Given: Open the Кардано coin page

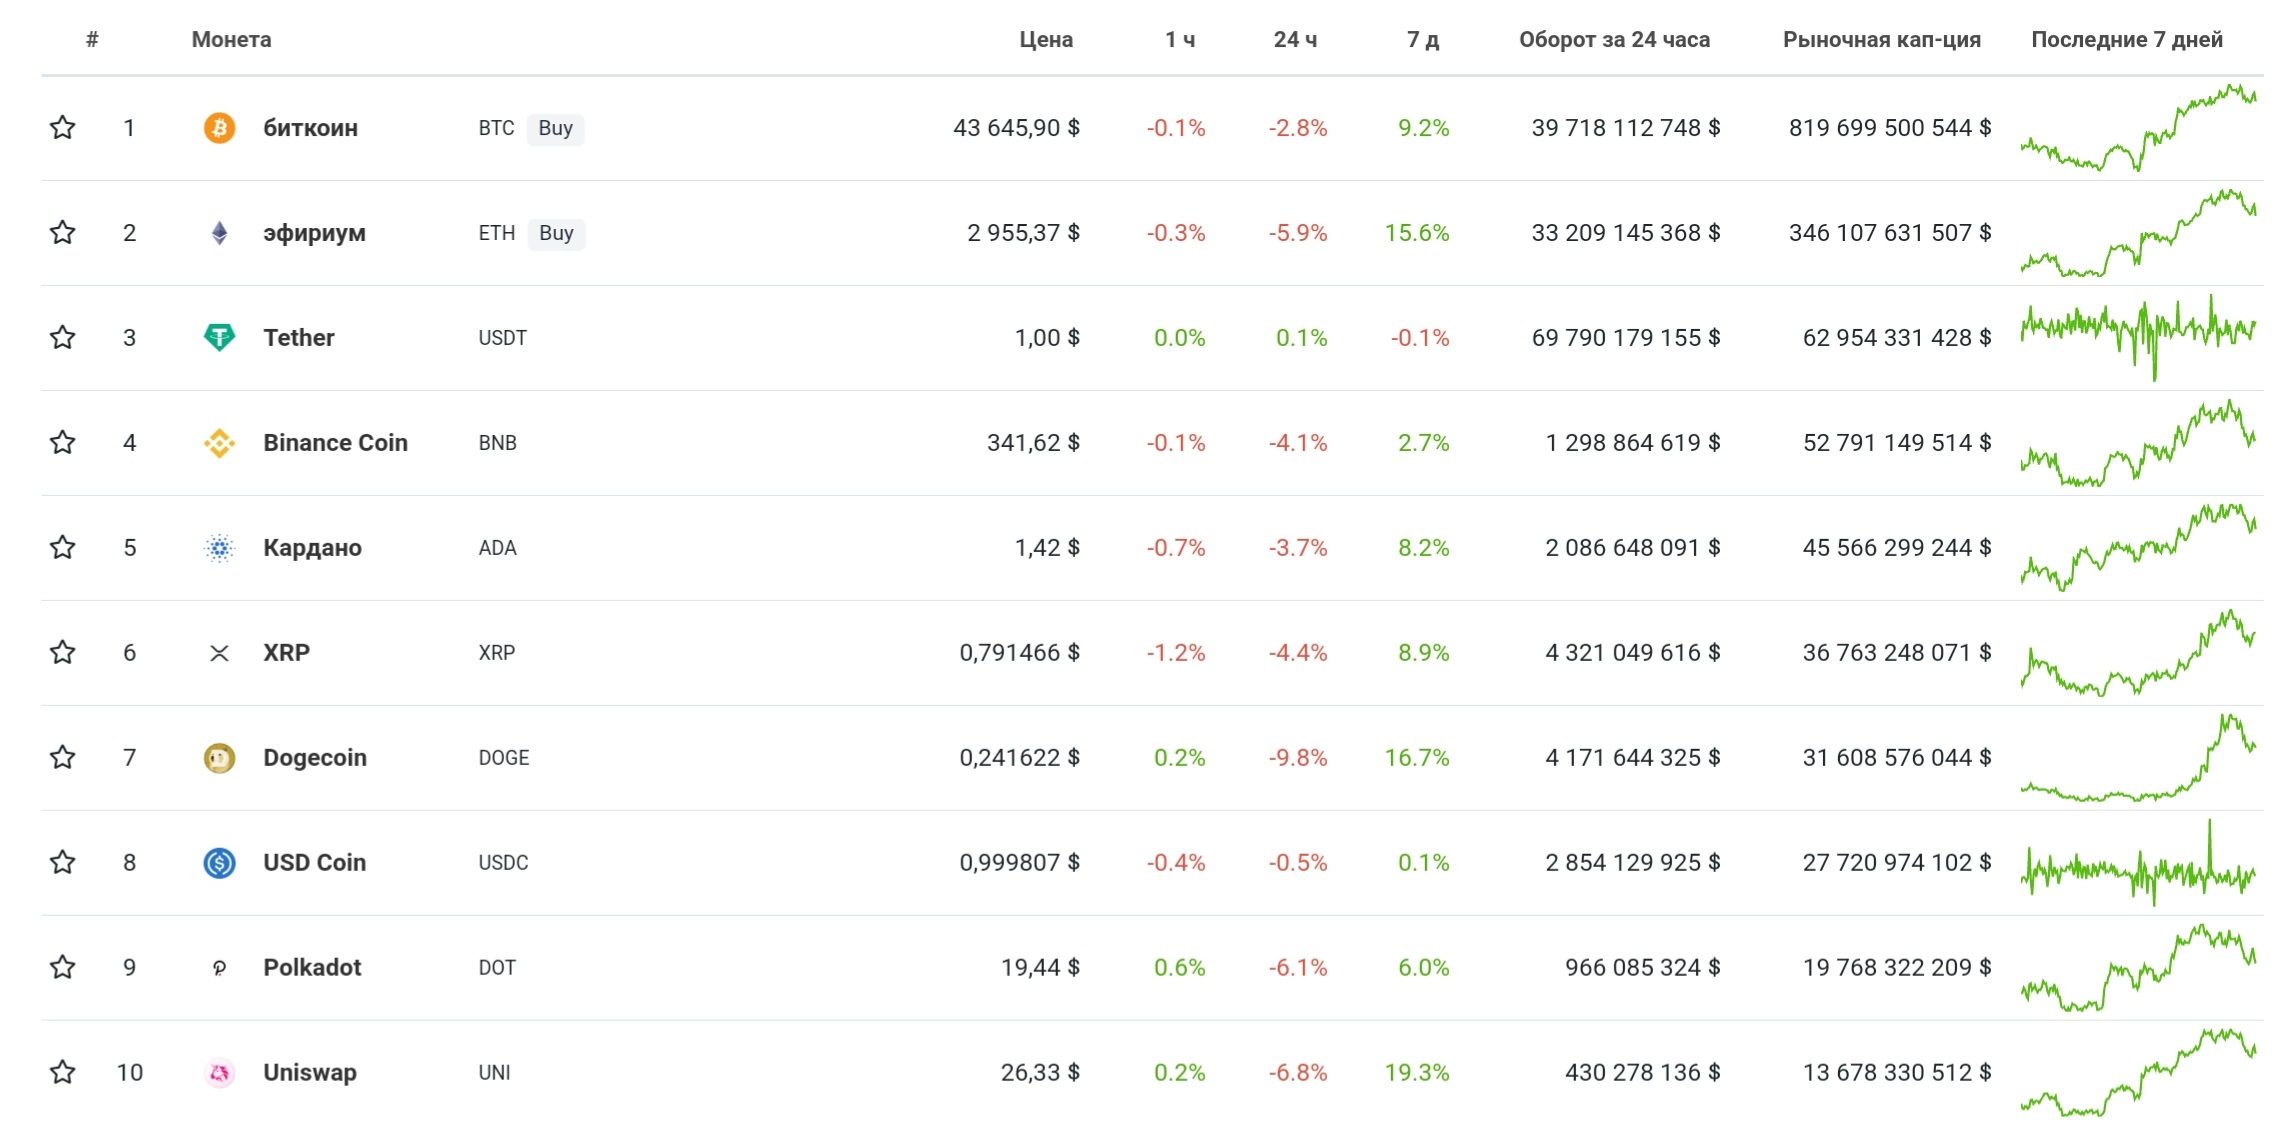Looking at the screenshot, I should click(312, 548).
